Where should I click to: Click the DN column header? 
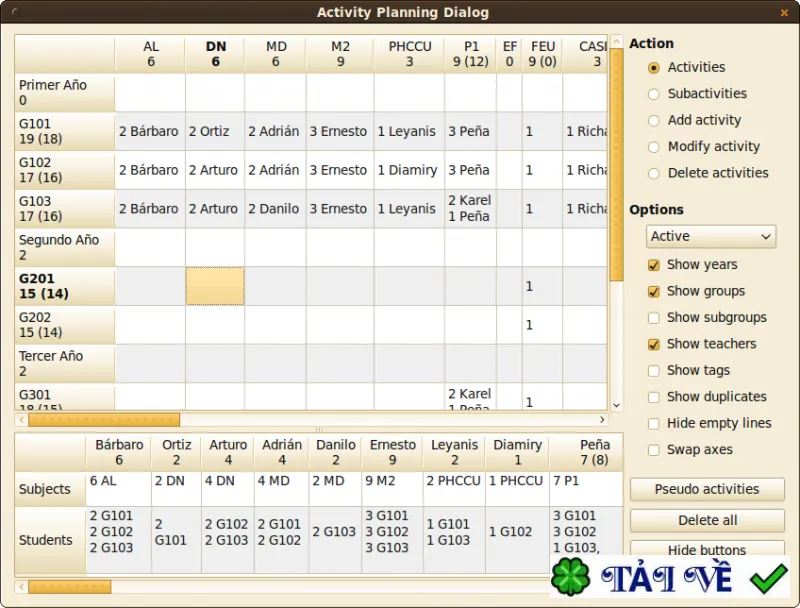point(215,54)
